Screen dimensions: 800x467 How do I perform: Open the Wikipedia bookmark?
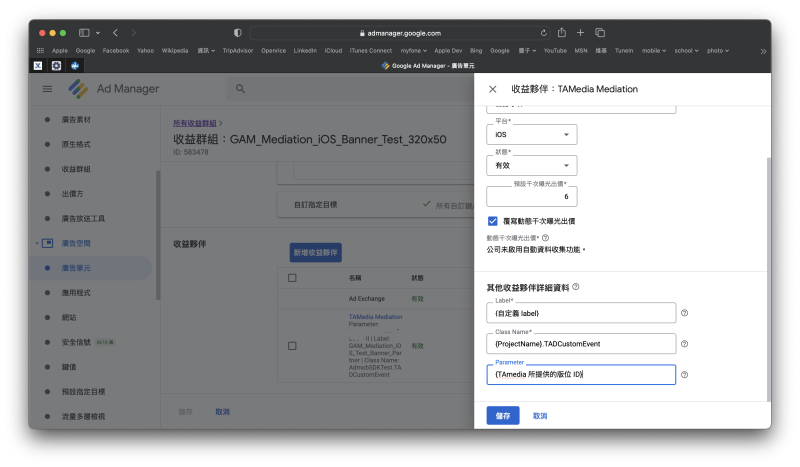click(175, 51)
